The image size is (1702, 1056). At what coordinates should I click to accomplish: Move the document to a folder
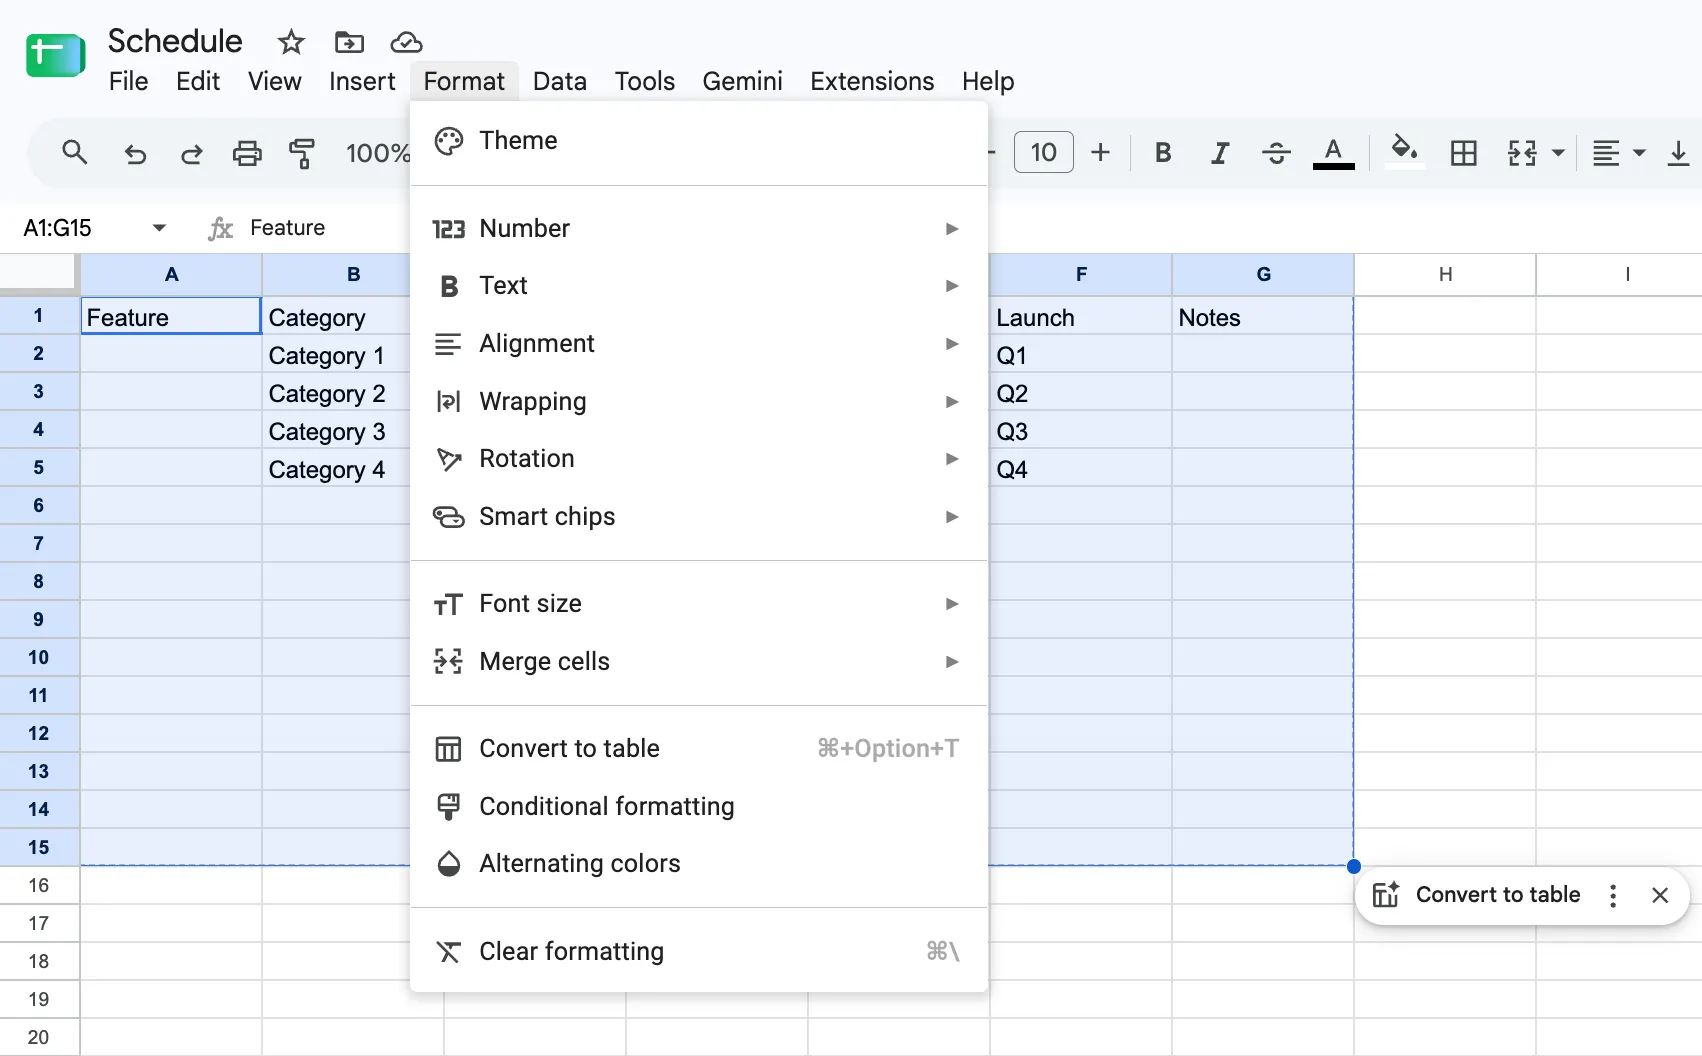click(349, 42)
